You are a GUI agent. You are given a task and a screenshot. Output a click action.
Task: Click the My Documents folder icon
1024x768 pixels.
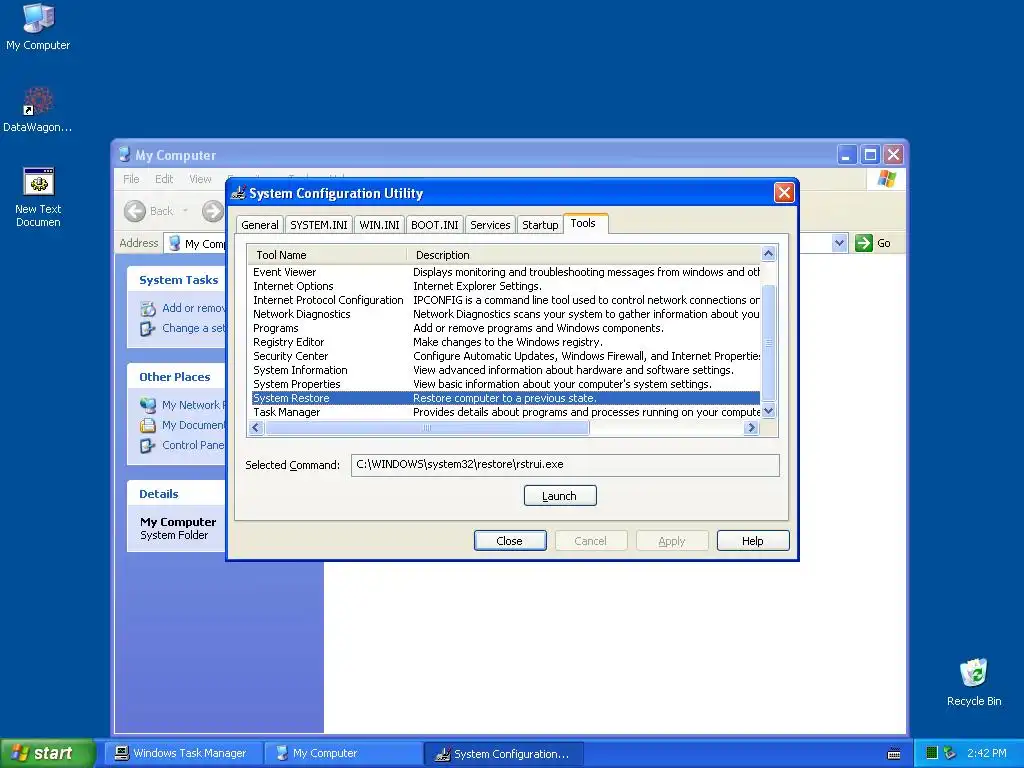click(x=148, y=425)
